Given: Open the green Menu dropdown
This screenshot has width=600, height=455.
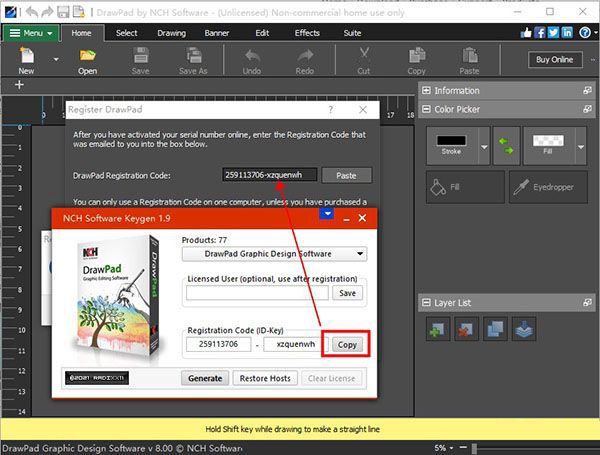Looking at the screenshot, I should pos(31,33).
